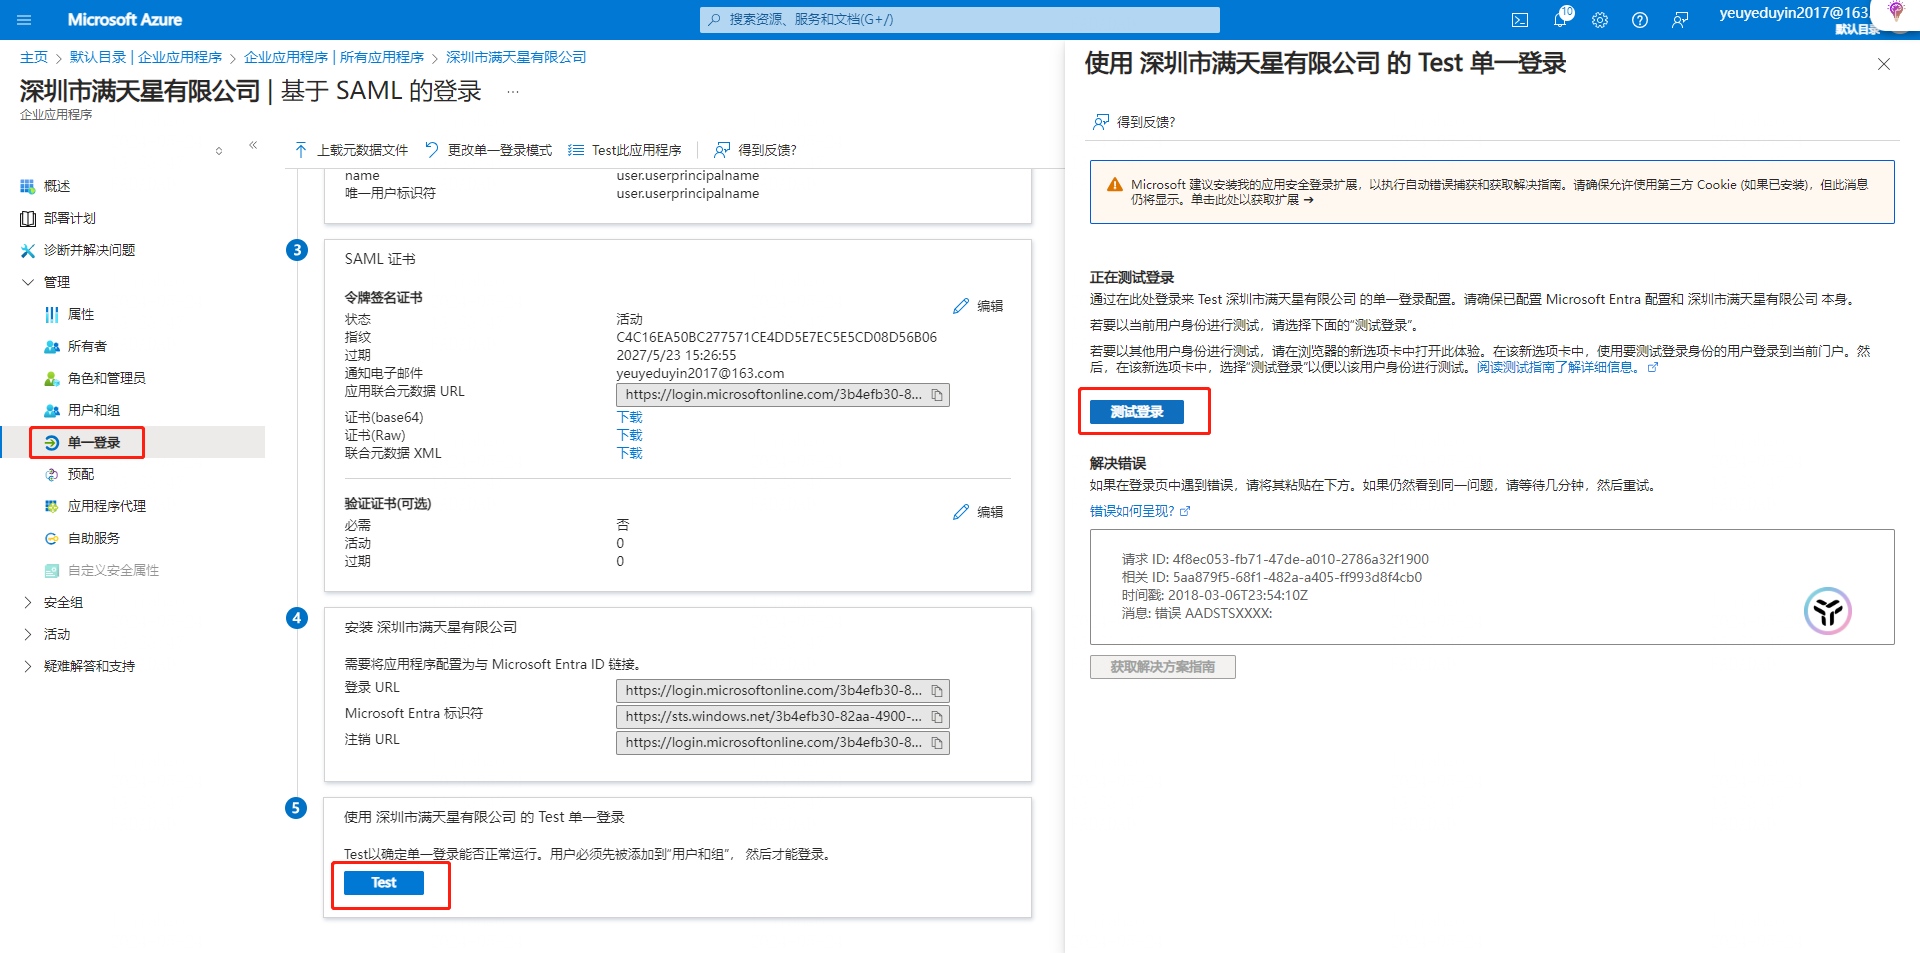Viewport: 1920px width, 953px height.
Task: Copy the 应用联合元数据 URL
Action: click(x=937, y=395)
